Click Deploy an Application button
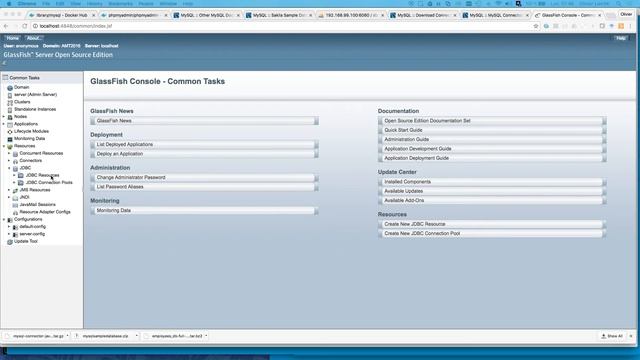This screenshot has width=640, height=360. 204,154
